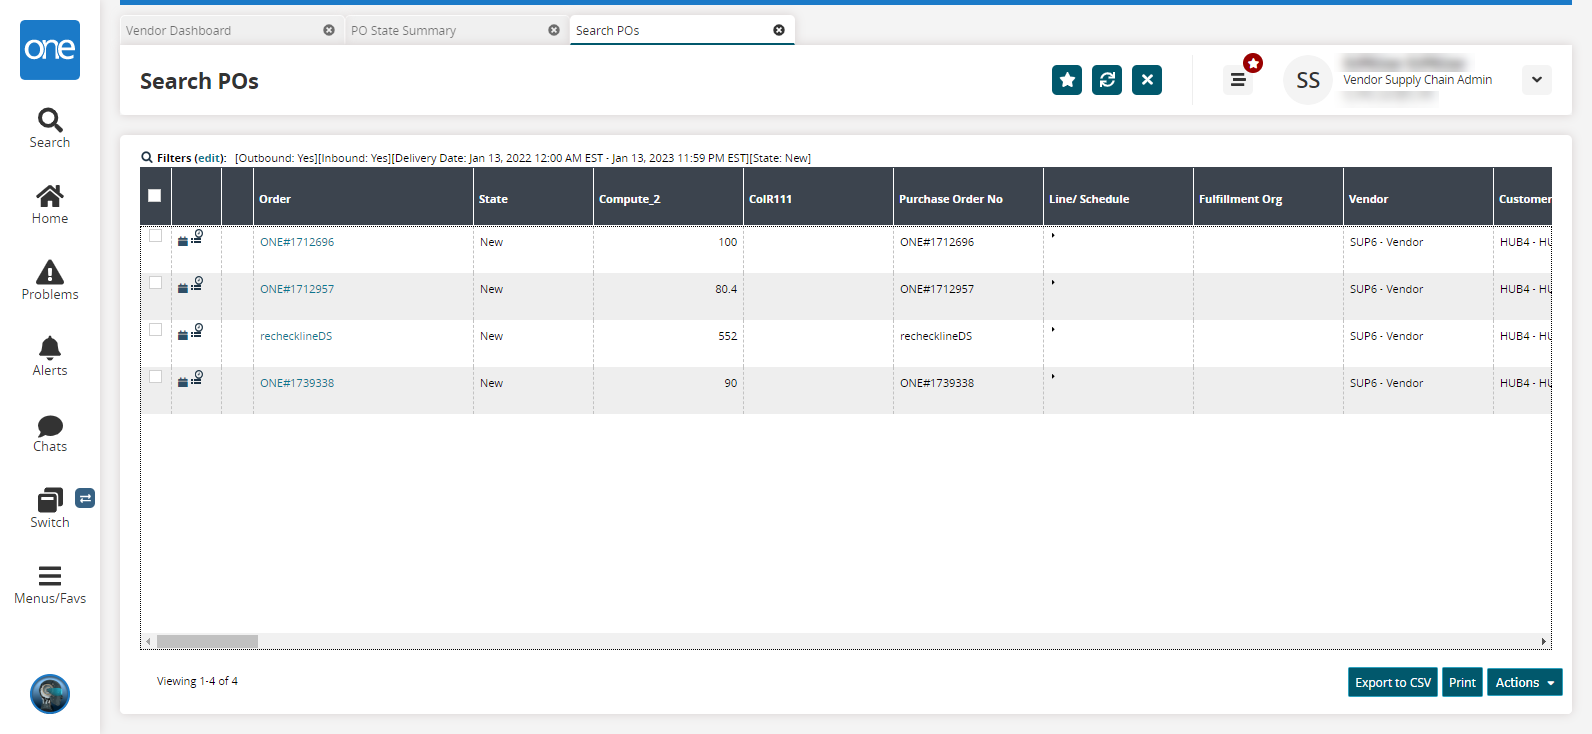Click Export to CSV button
This screenshot has width=1592, height=734.
click(1392, 682)
